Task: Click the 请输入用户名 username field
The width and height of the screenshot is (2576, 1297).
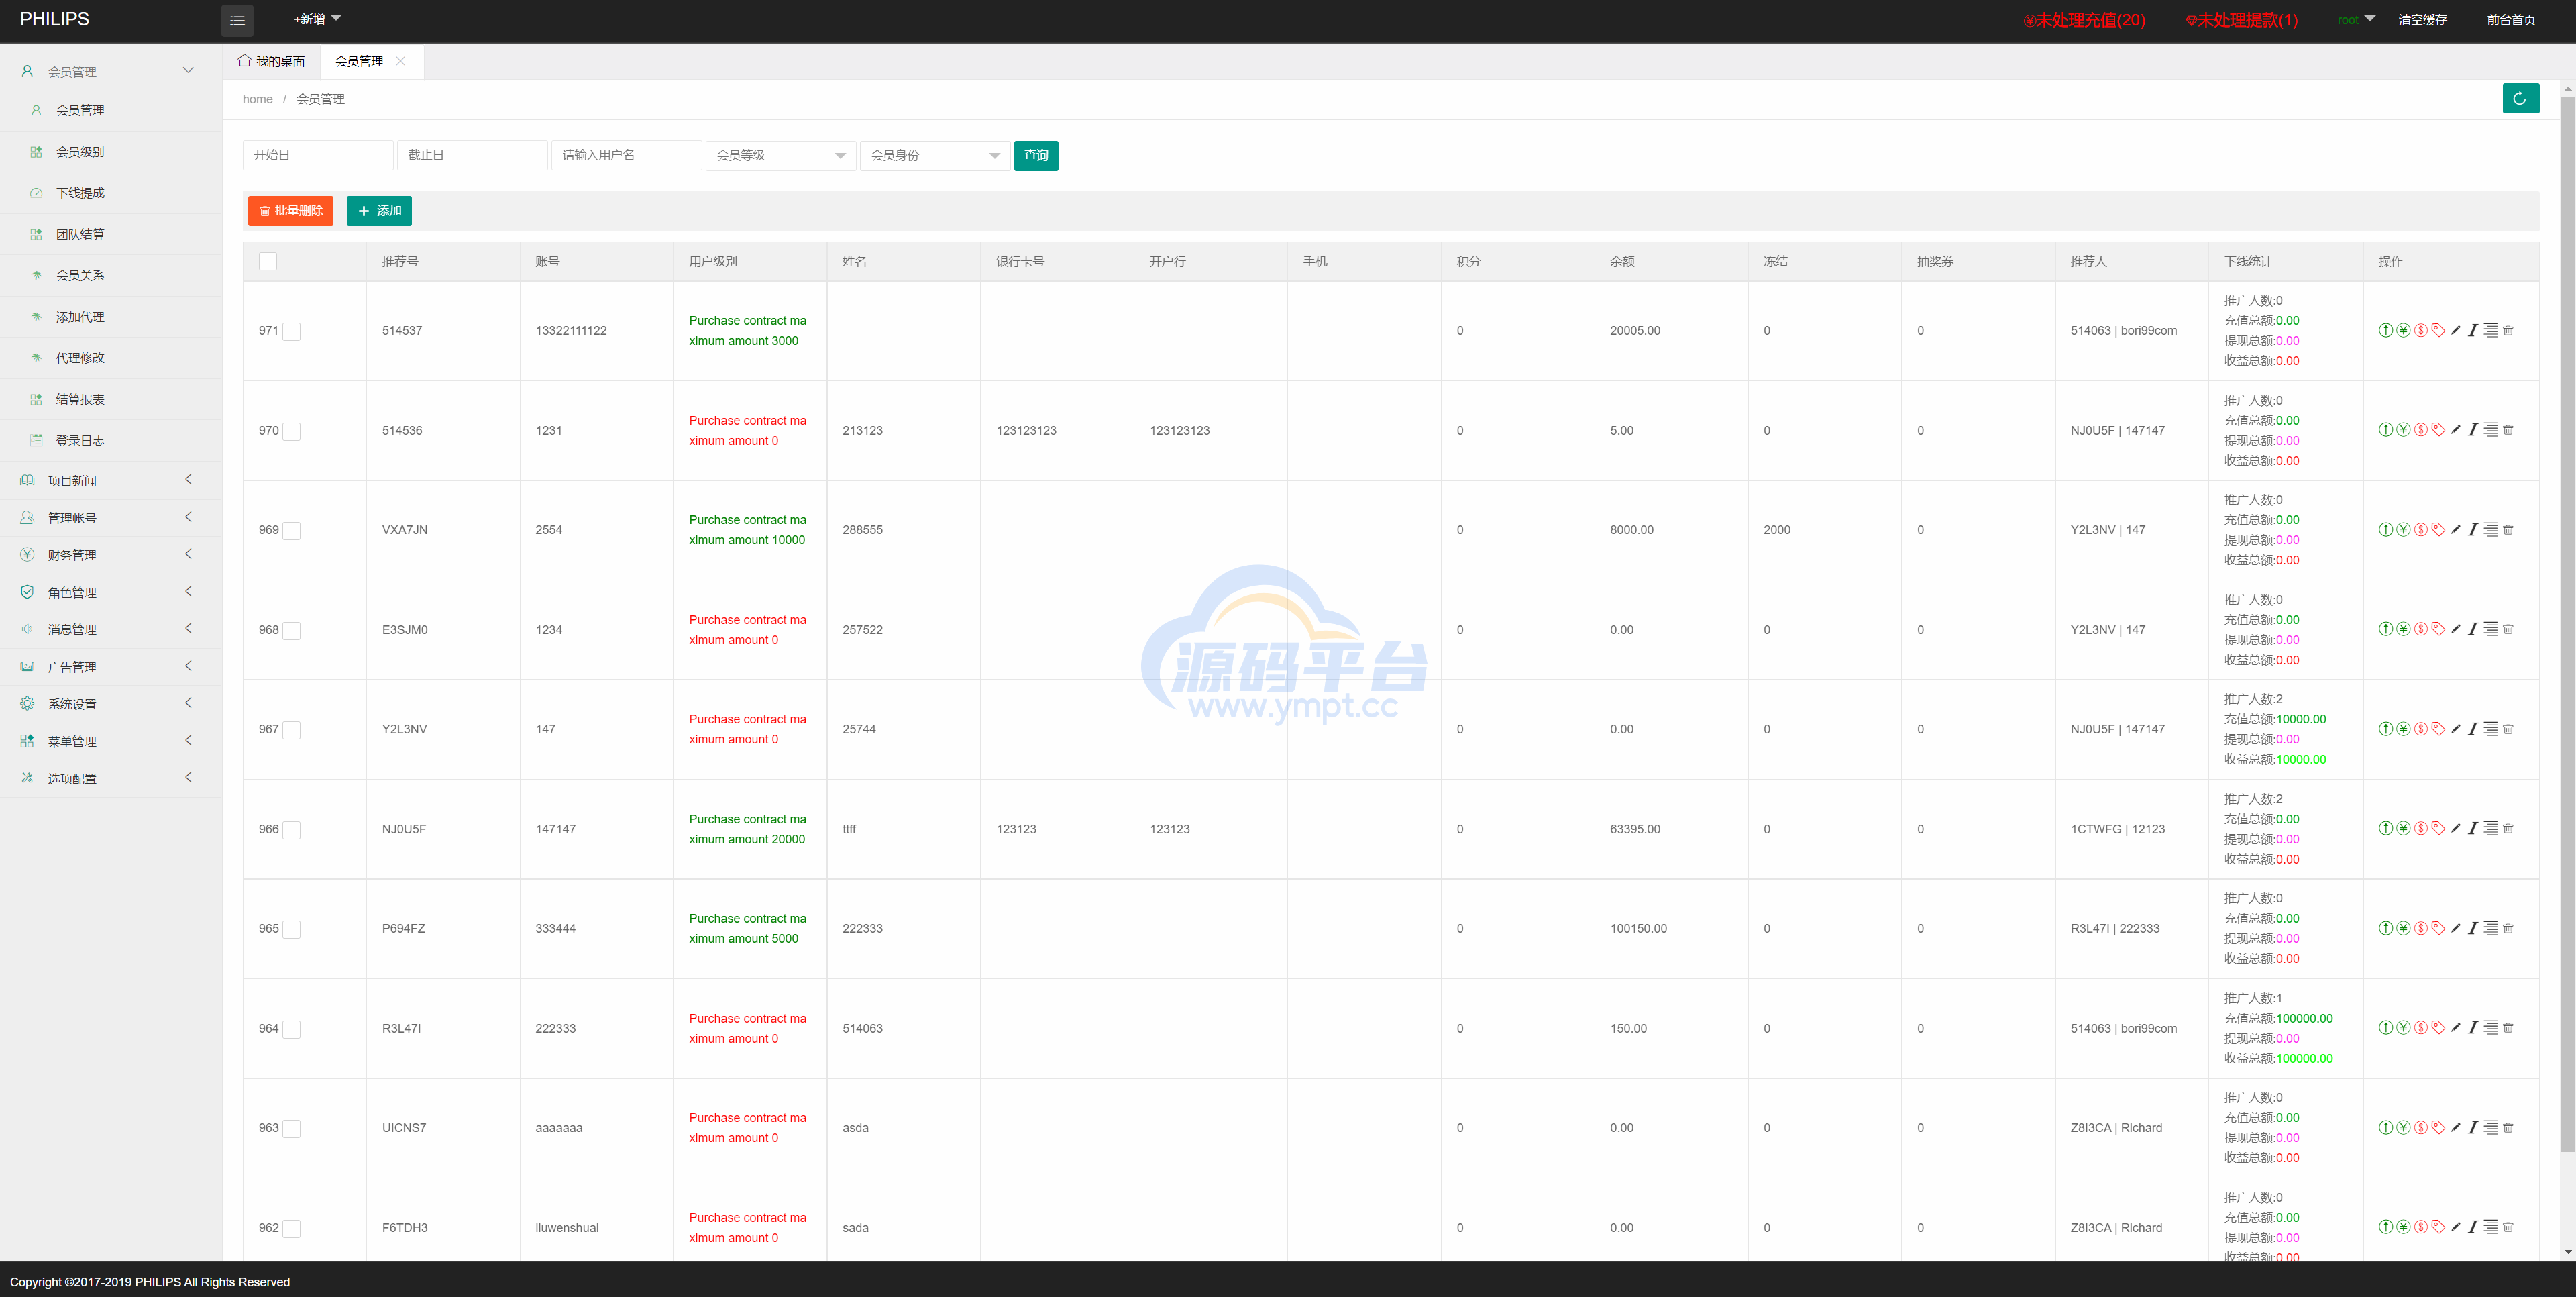Action: [x=626, y=155]
